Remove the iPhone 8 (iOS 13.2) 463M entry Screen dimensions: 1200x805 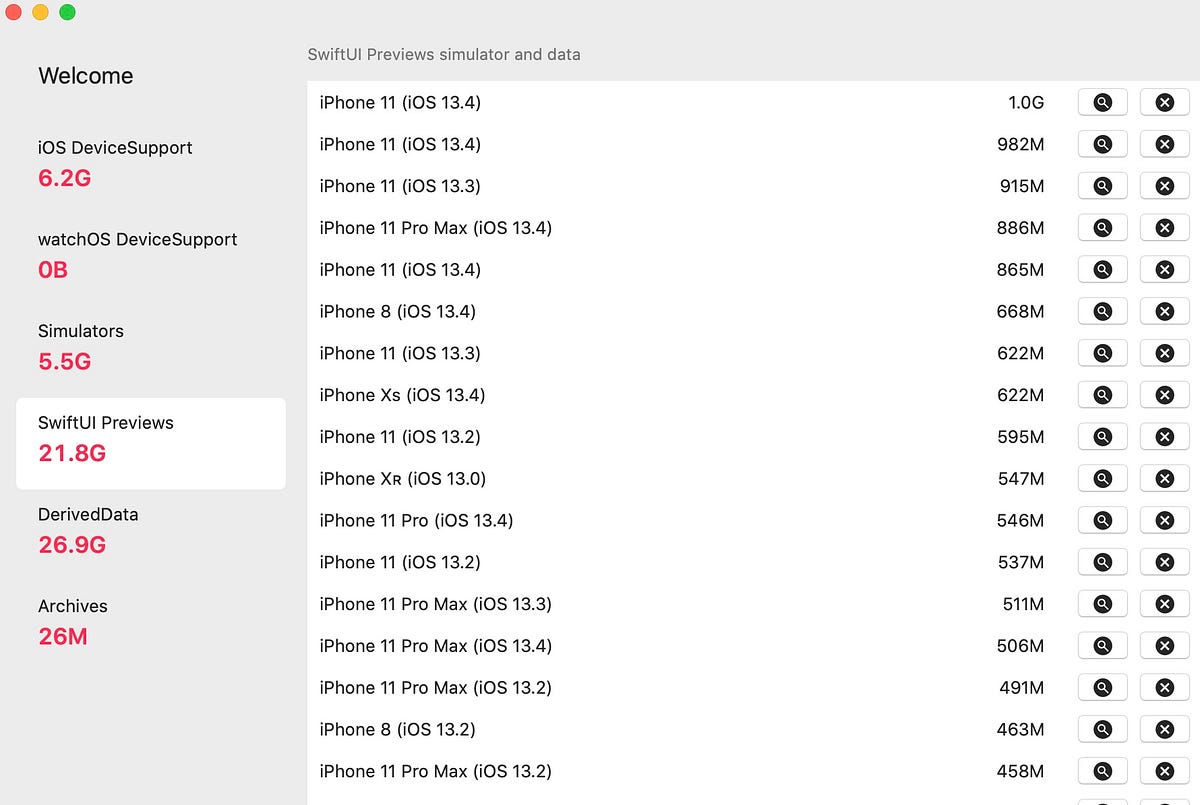click(x=1164, y=729)
